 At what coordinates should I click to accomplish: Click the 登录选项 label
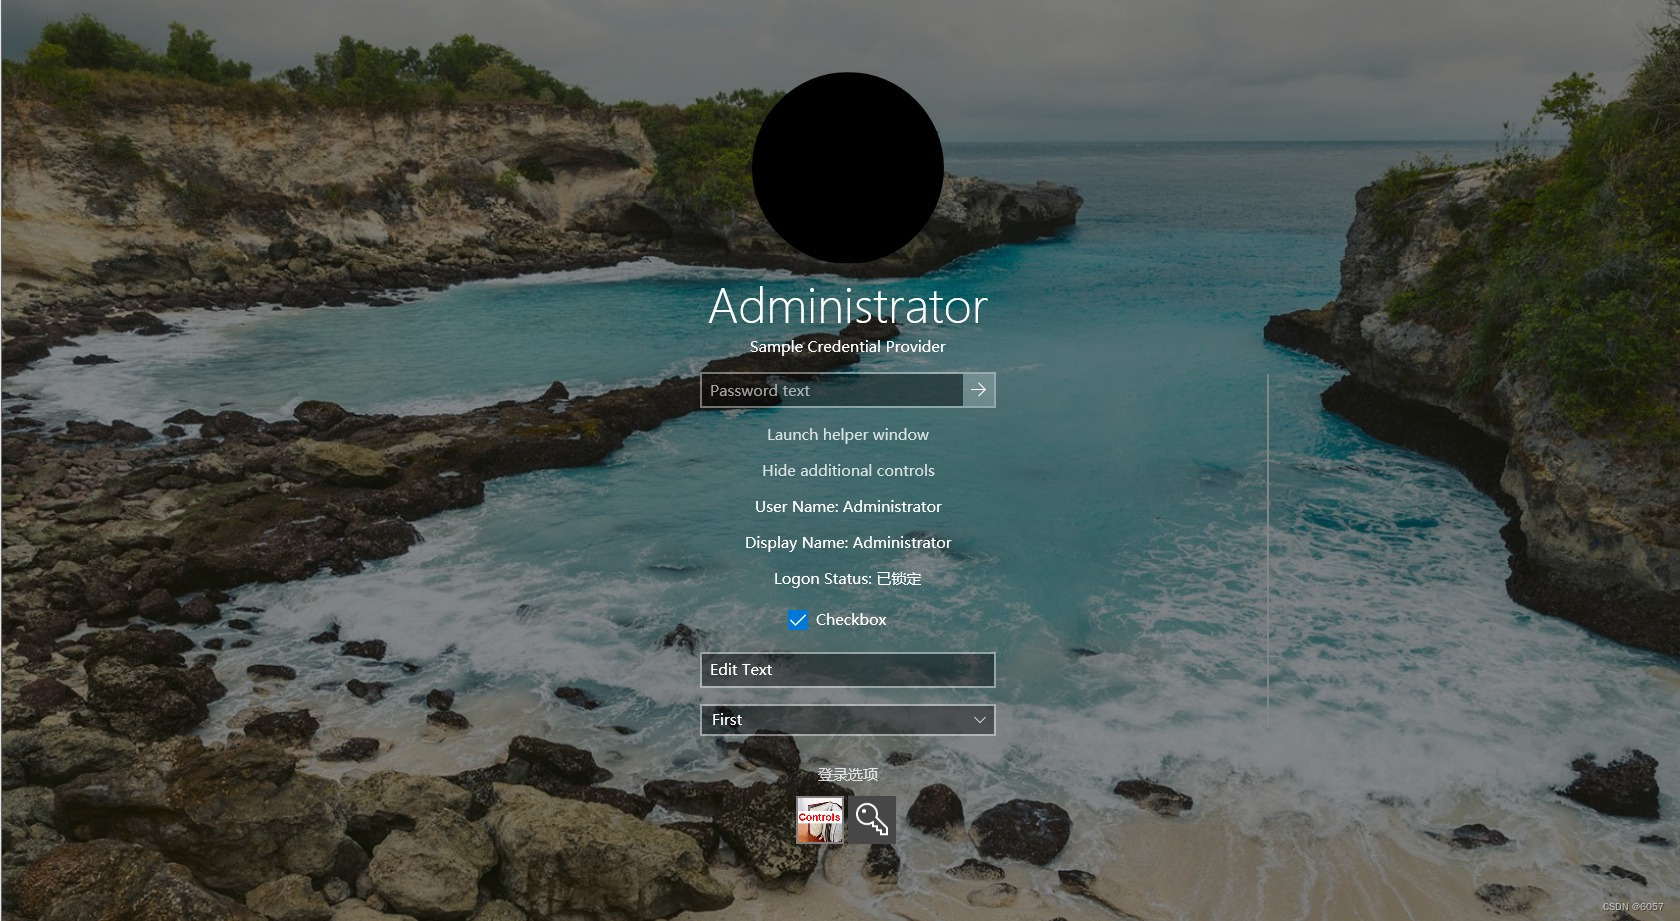point(848,774)
